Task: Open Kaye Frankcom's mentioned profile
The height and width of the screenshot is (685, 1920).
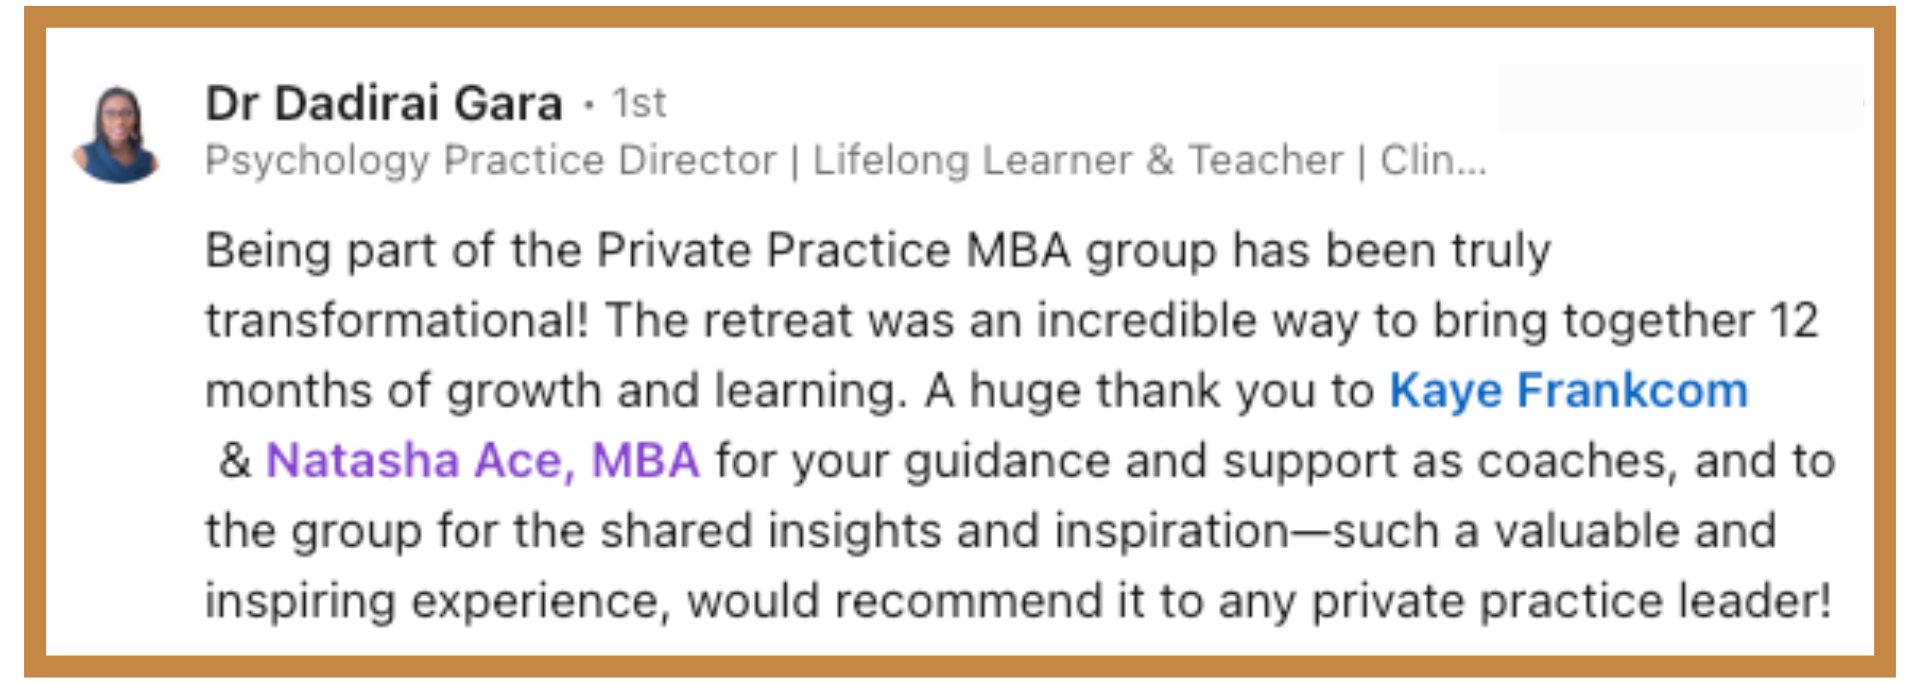Action: tap(1568, 390)
